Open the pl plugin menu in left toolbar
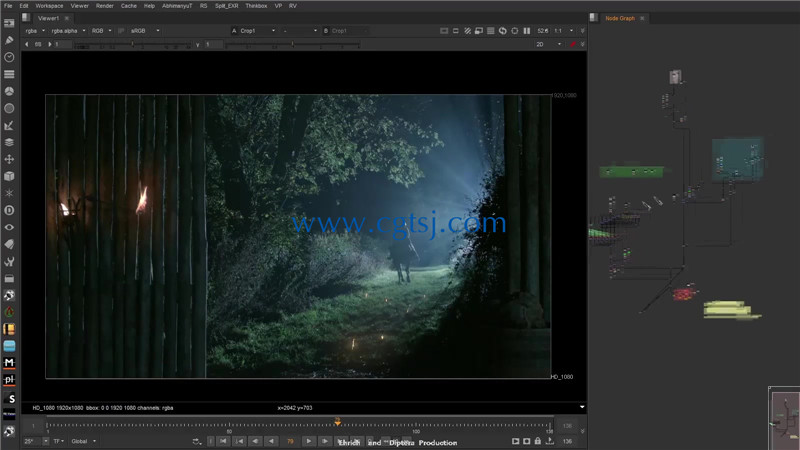This screenshot has width=800, height=450. pyautogui.click(x=9, y=380)
